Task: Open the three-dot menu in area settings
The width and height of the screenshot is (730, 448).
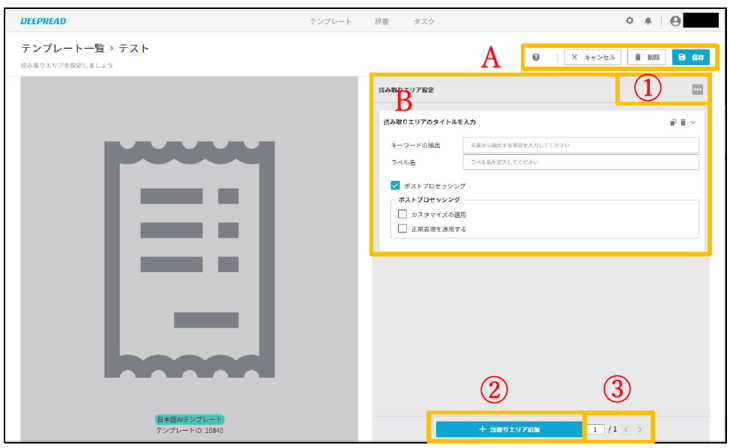Action: 697,90
